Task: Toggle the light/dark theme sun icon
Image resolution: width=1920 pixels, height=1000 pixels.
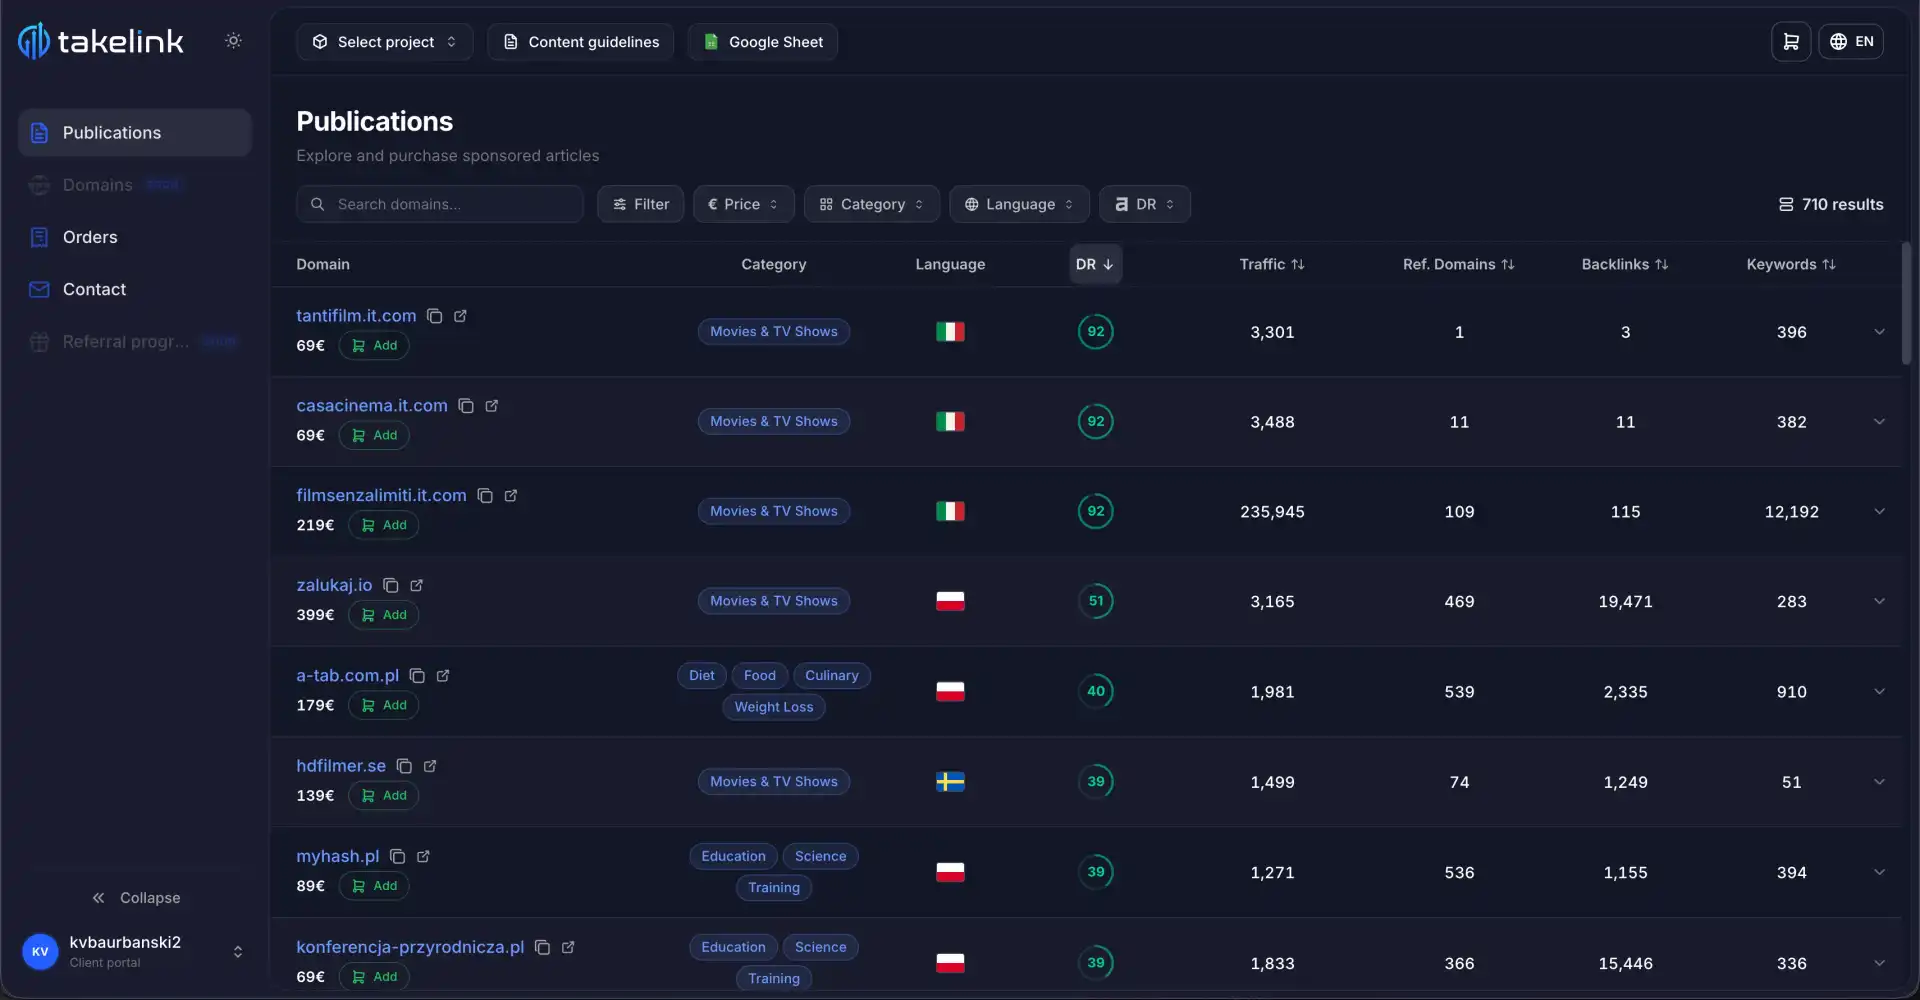Action: [233, 41]
